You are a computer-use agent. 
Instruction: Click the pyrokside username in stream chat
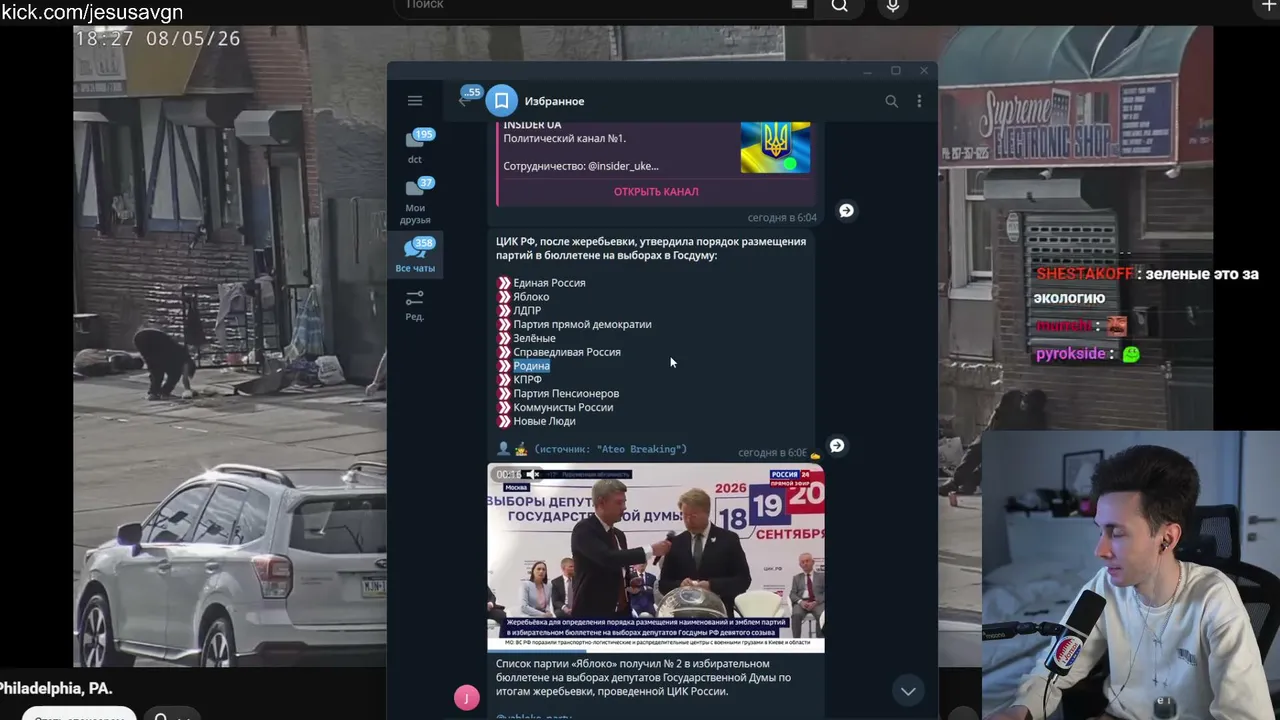[x=1070, y=354]
